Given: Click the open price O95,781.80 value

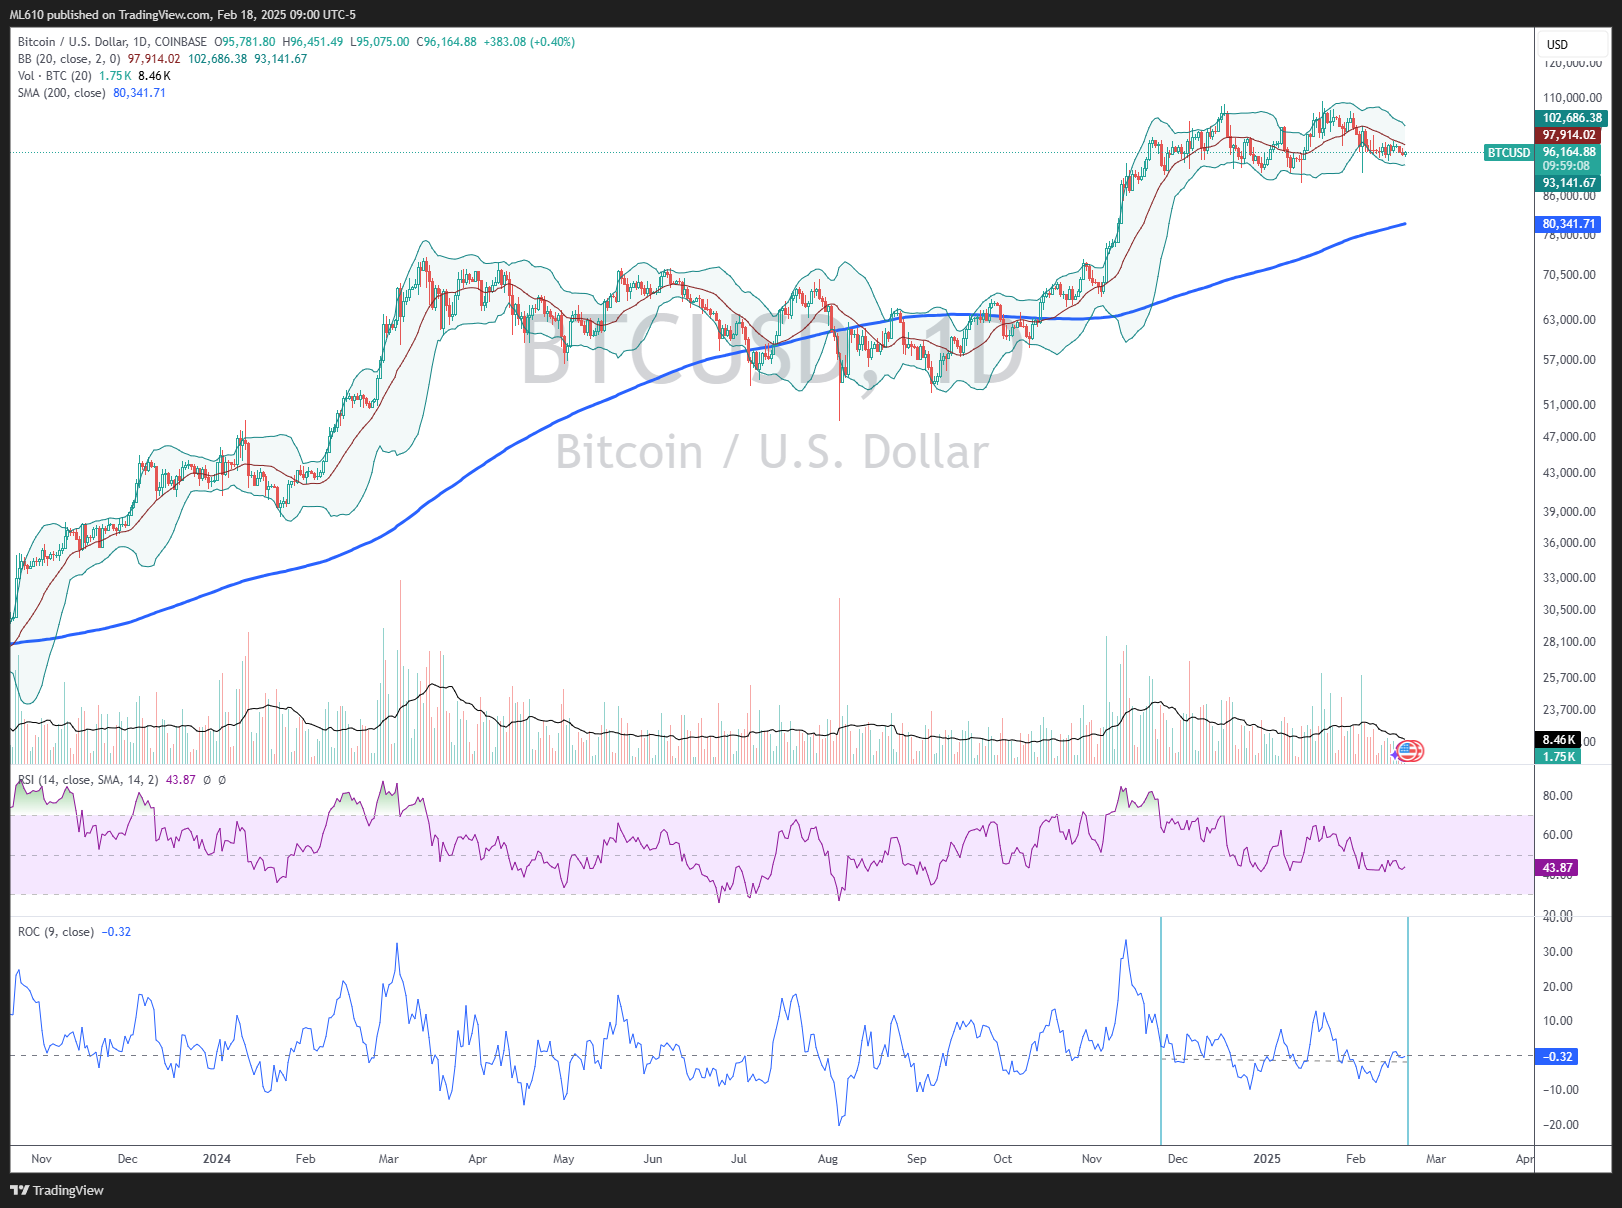Looking at the screenshot, I should [245, 42].
